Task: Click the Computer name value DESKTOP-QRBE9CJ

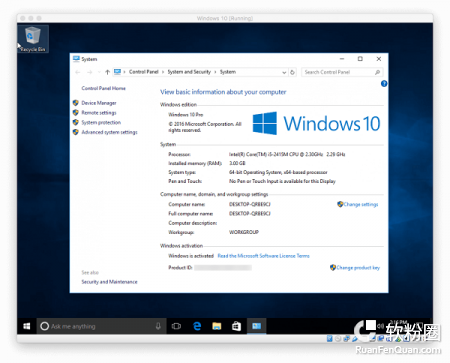Action: pos(250,204)
